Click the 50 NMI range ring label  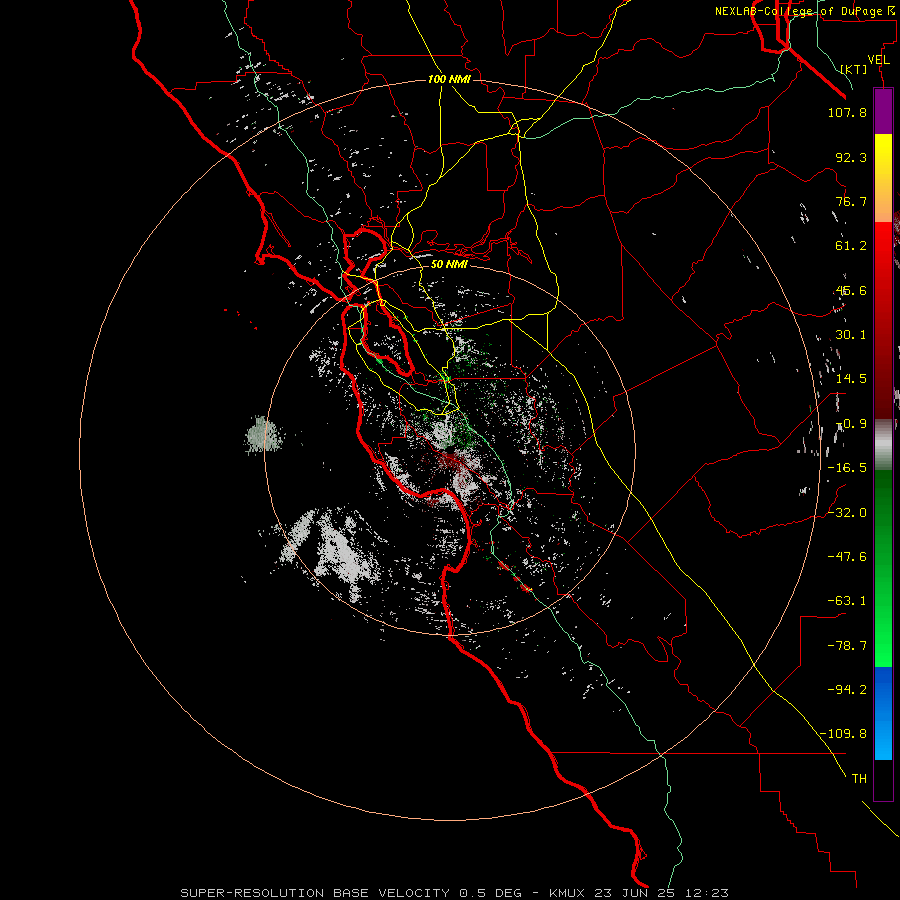[449, 264]
